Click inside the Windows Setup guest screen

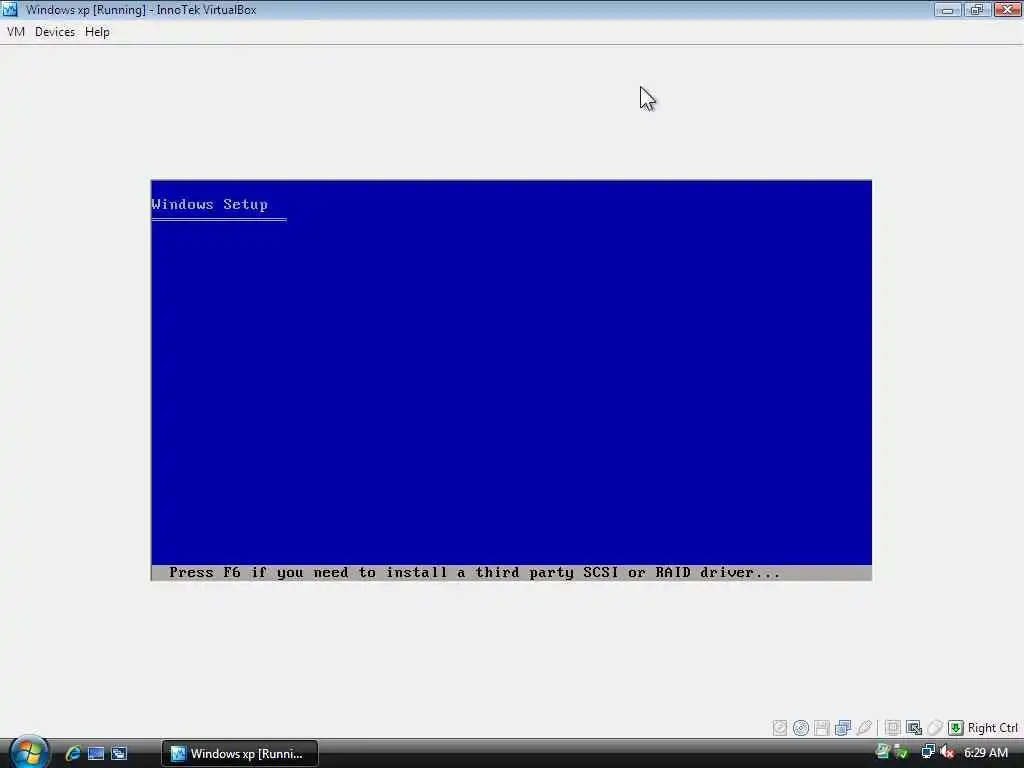point(511,380)
